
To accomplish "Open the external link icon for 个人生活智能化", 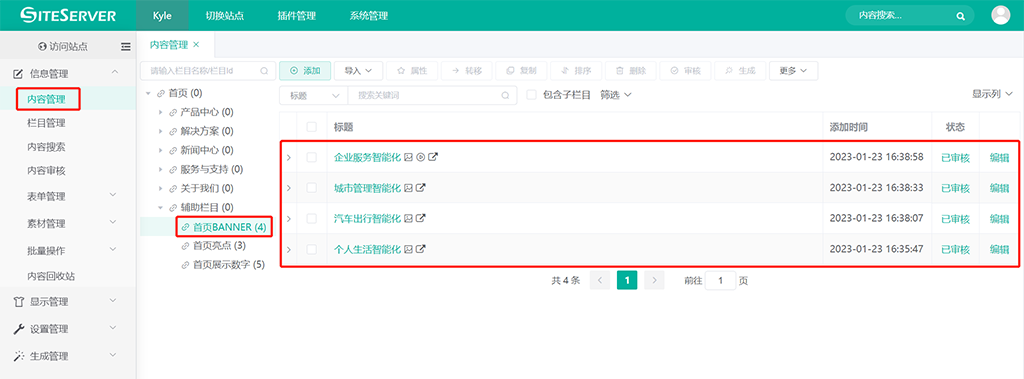I will 421,249.
